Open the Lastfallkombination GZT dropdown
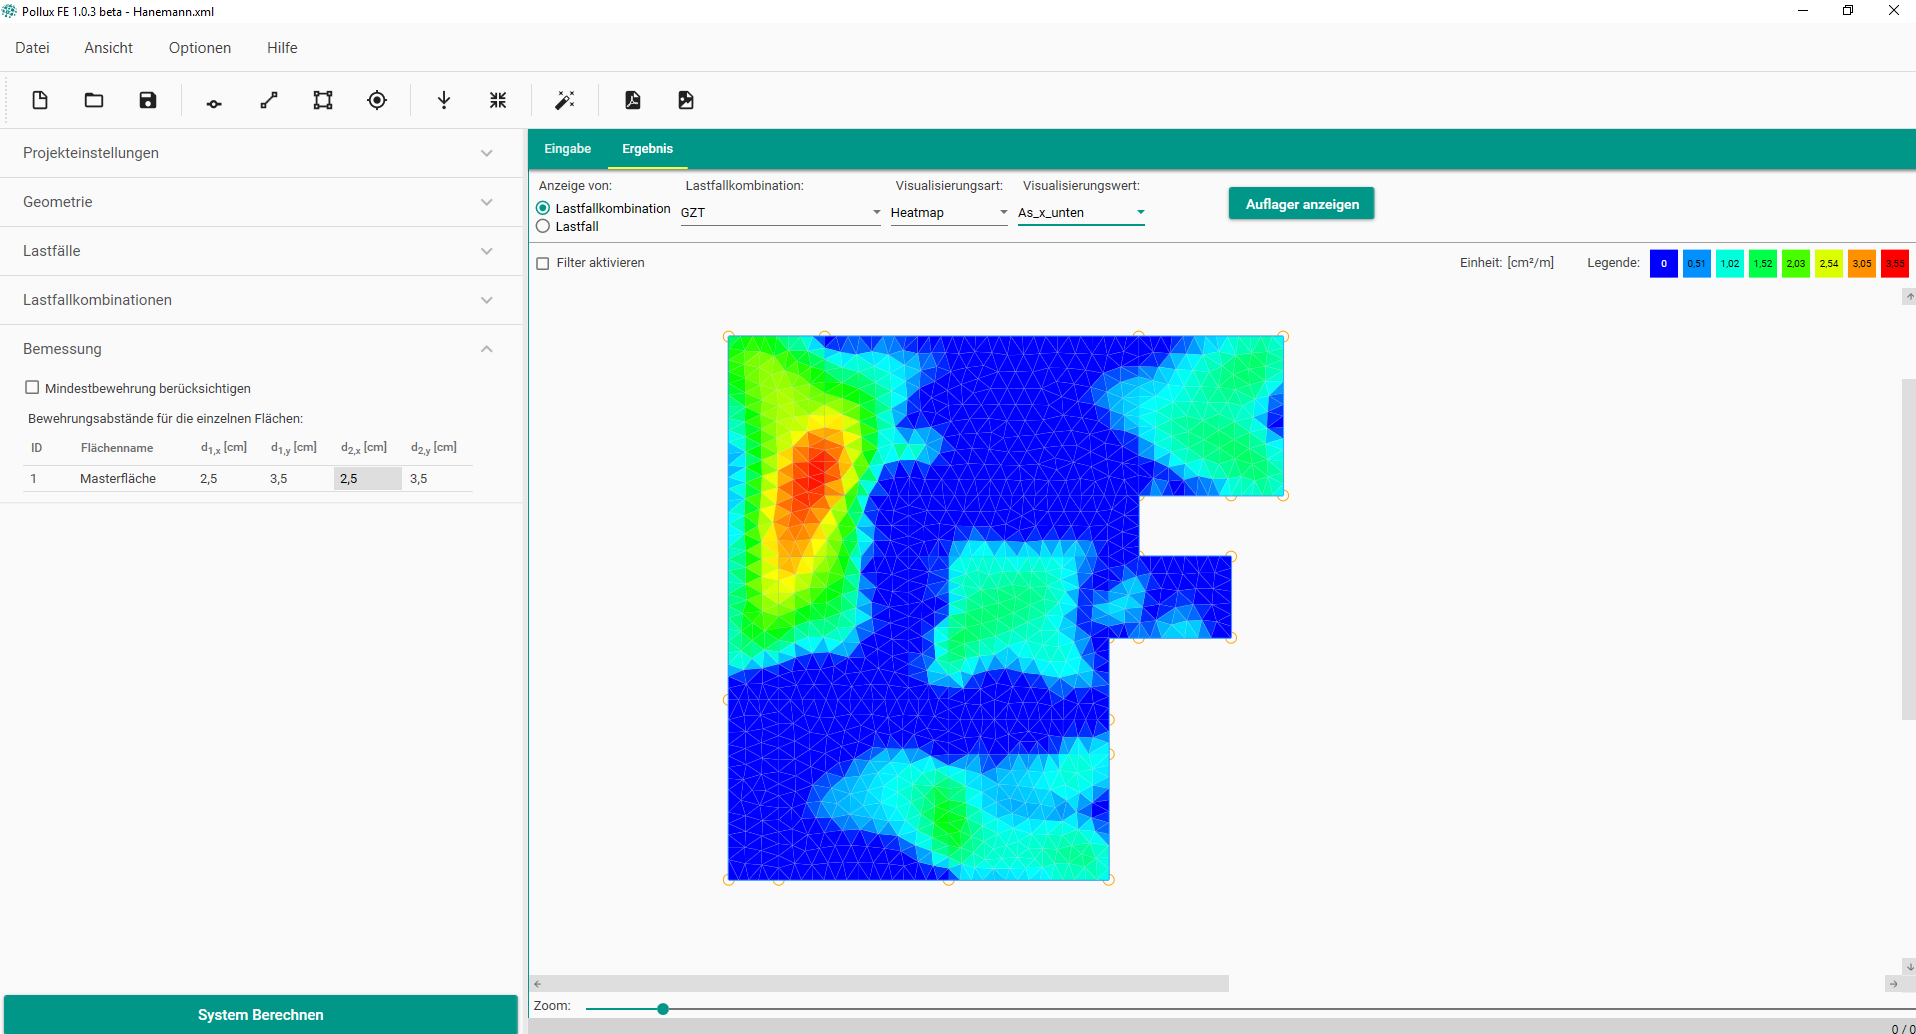 [x=780, y=212]
